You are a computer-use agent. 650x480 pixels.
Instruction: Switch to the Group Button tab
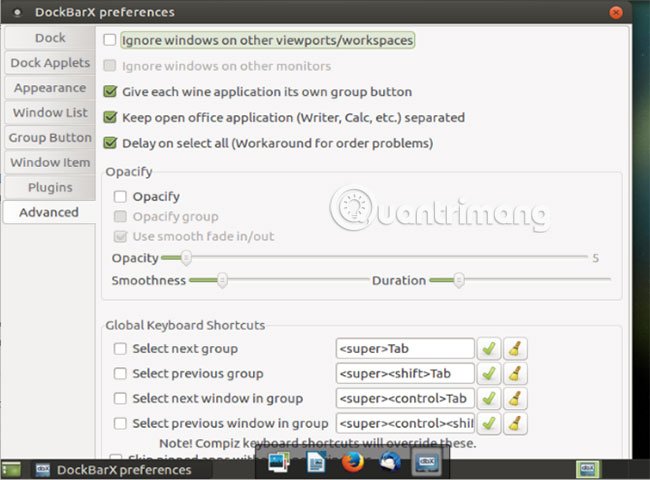point(50,137)
